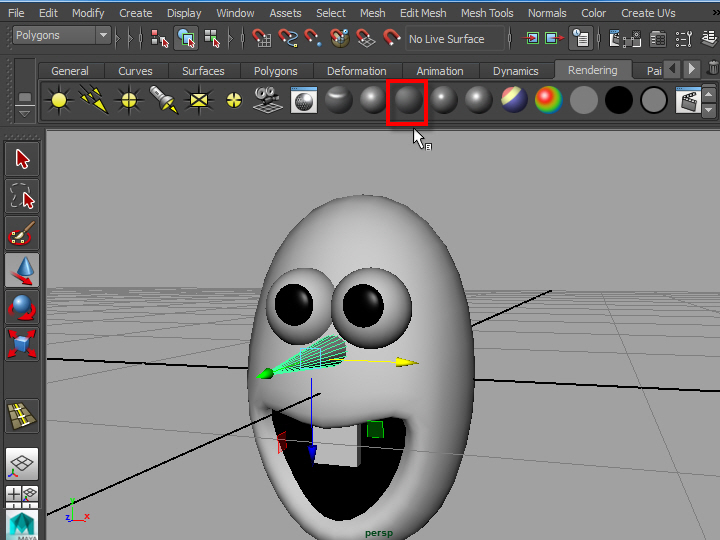Click the render clapperboard shelf button
This screenshot has height=540, width=720.
(687, 100)
